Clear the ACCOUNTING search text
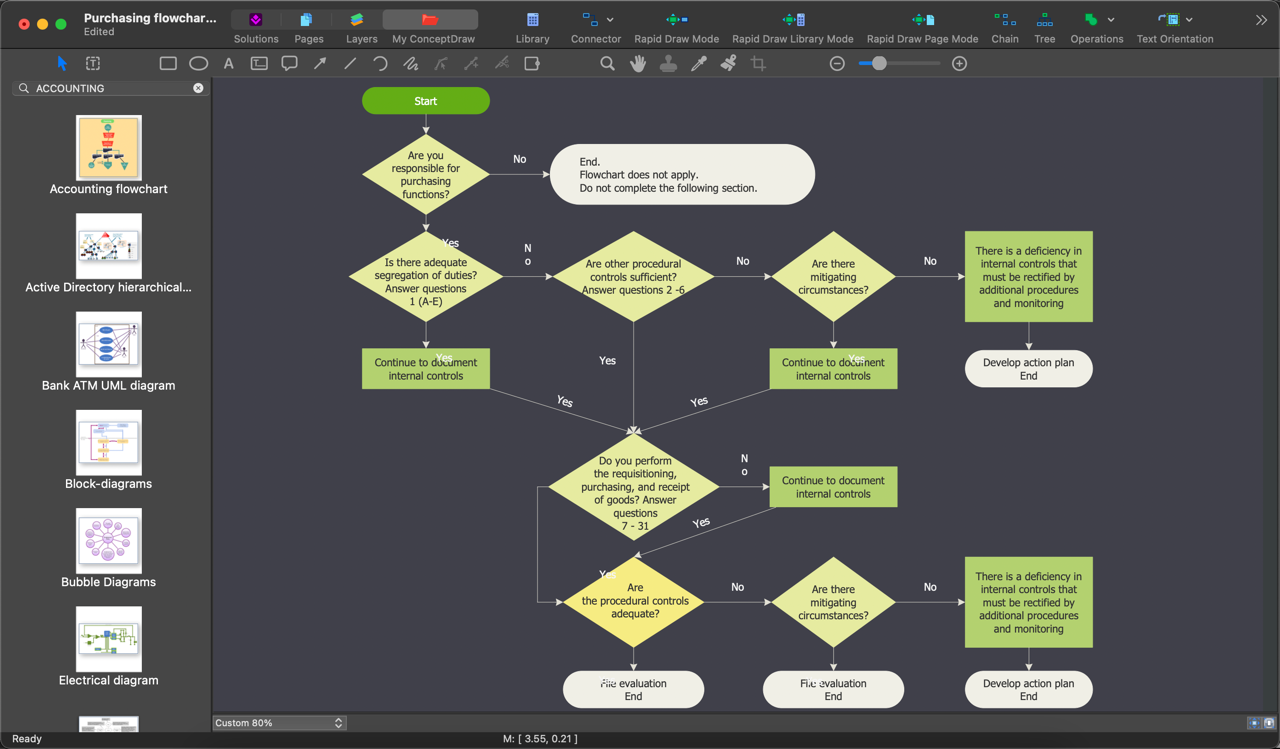 point(198,88)
